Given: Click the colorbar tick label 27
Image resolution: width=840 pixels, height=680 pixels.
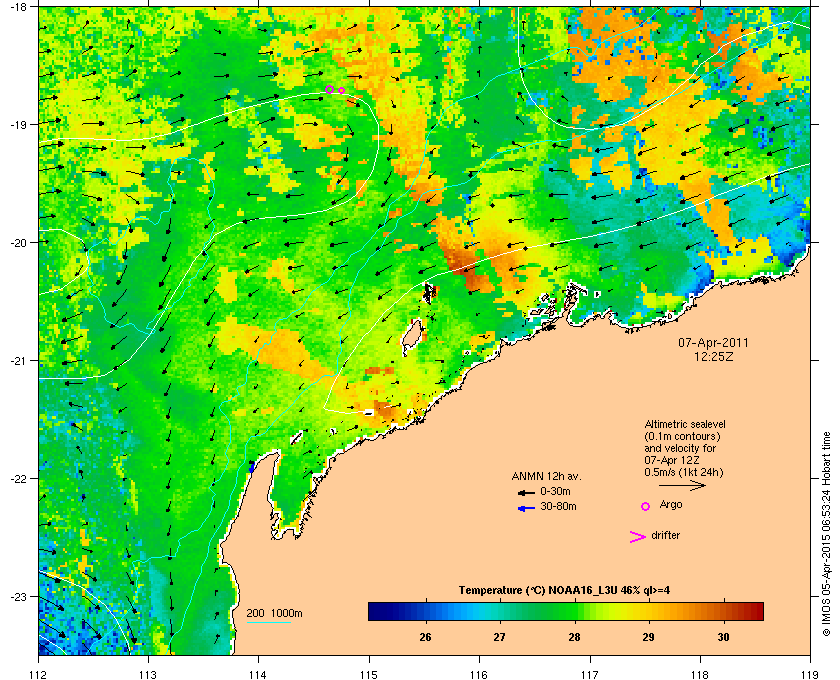Looking at the screenshot, I should (x=500, y=637).
